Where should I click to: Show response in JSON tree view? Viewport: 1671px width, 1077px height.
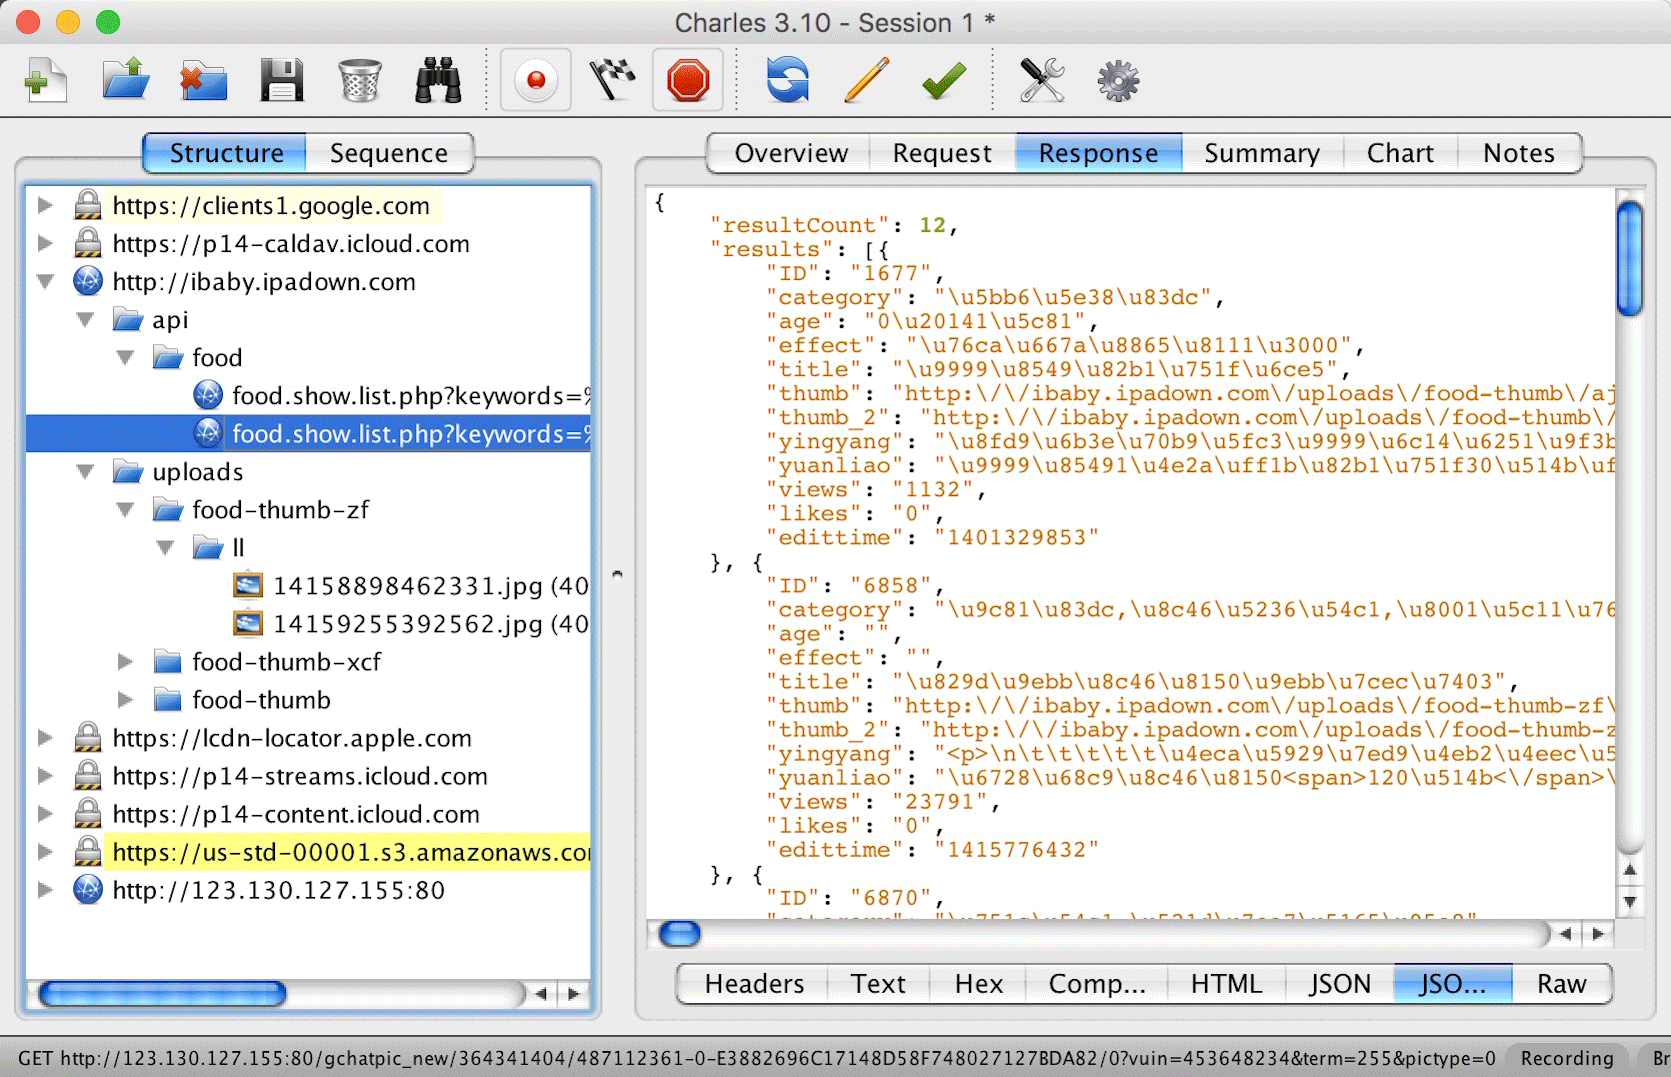[x=1340, y=984]
